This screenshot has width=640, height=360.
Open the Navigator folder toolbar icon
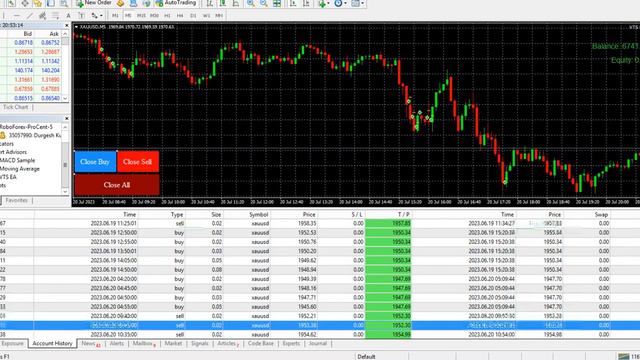point(38,3)
